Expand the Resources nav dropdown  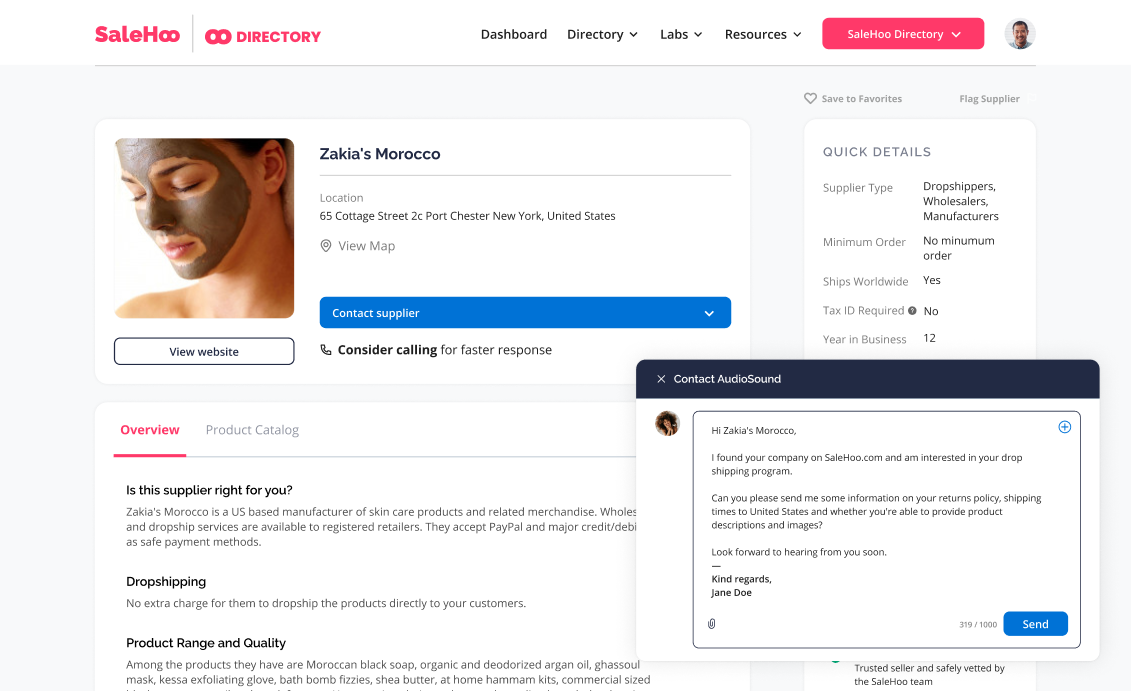[763, 34]
